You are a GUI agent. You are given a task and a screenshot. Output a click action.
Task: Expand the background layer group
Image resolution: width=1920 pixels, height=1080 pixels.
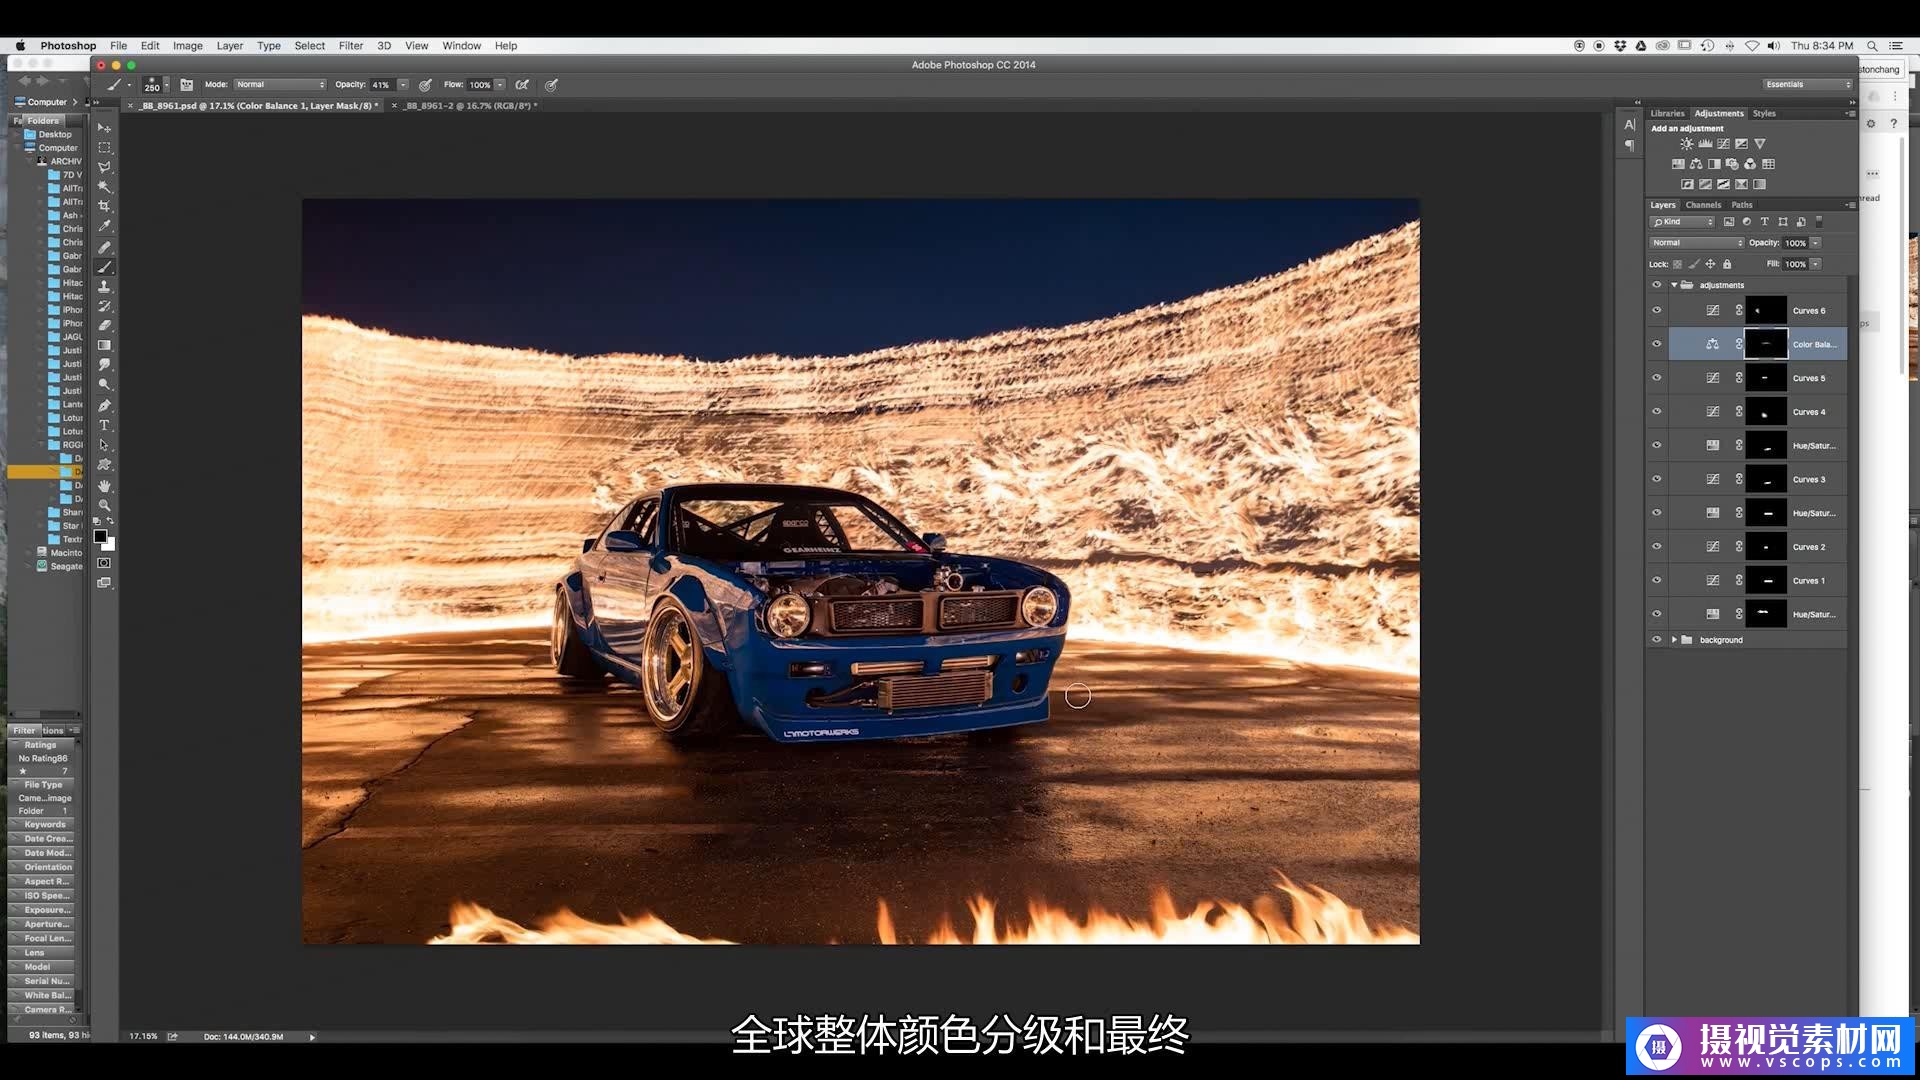(1674, 640)
